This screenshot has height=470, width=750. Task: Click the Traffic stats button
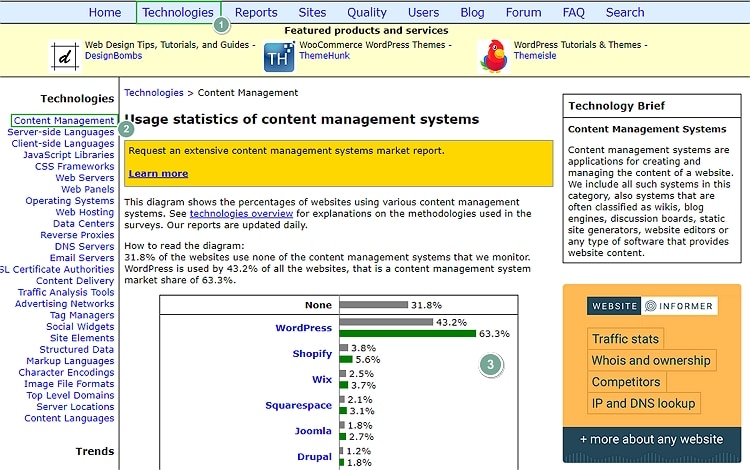(625, 339)
